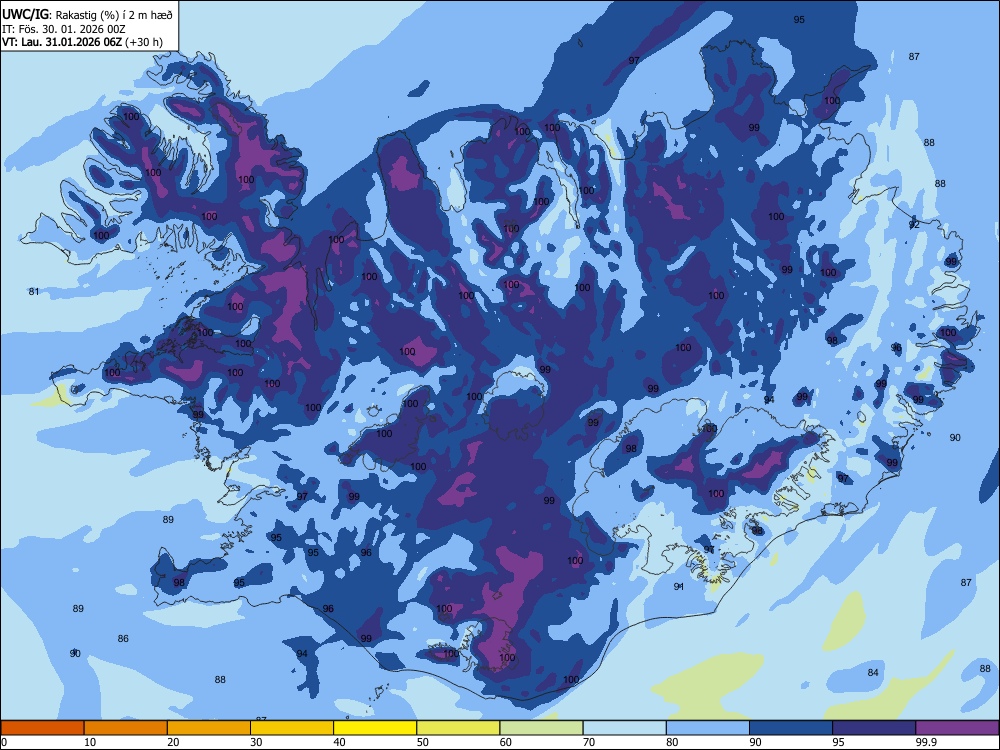Click the 80–90 light blue legend swatch

pos(708,728)
